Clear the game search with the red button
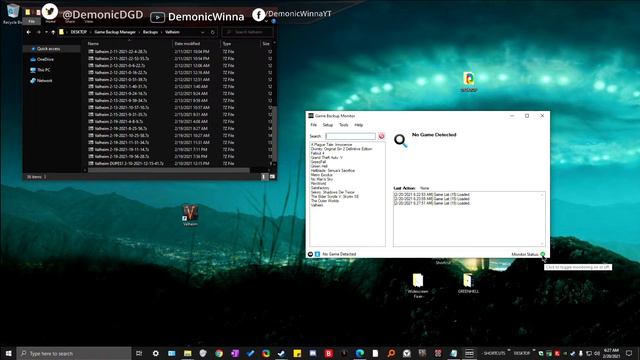The image size is (640, 360). point(381,136)
